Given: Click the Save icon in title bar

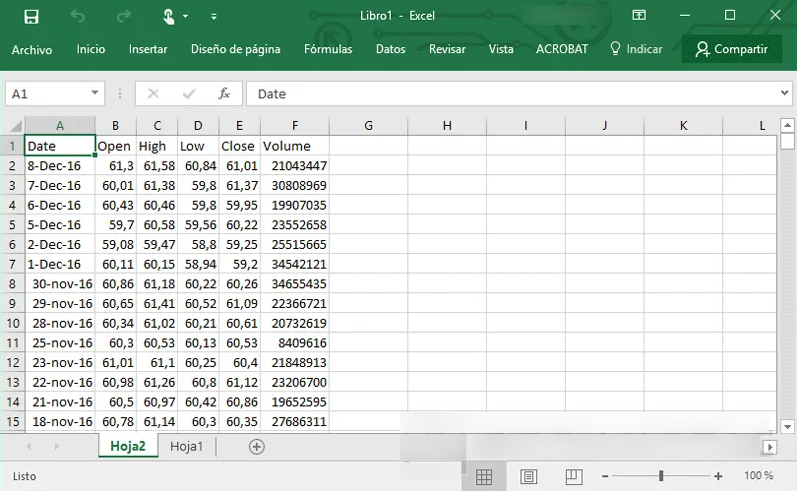Looking at the screenshot, I should [x=31, y=16].
